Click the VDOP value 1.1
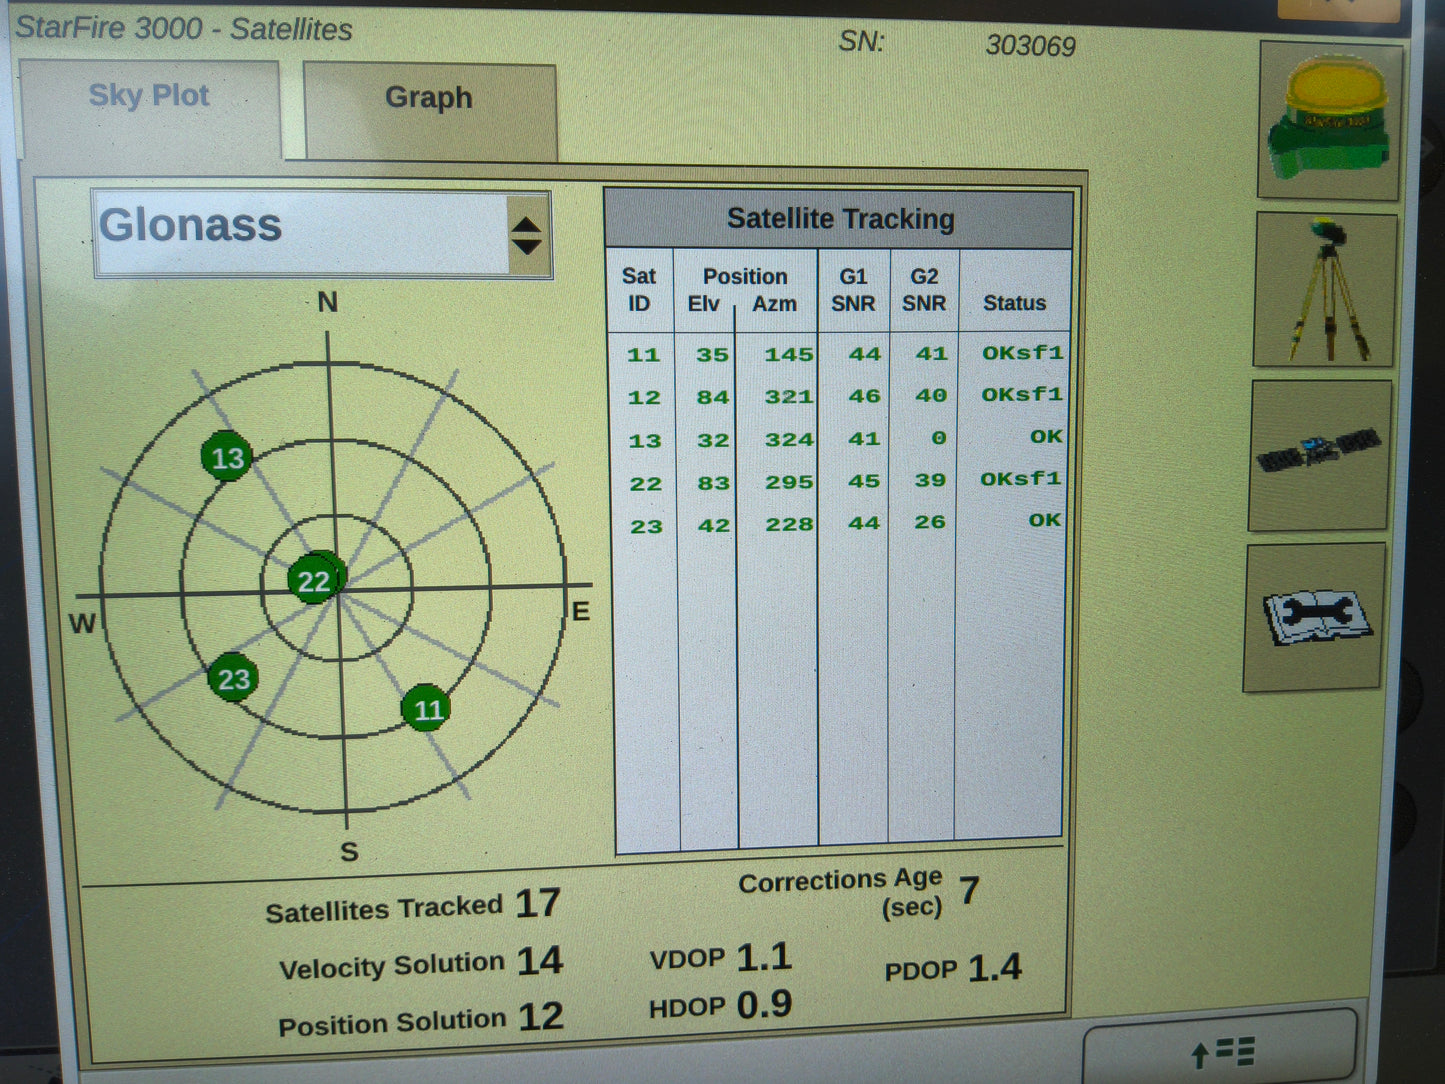The width and height of the screenshot is (1445, 1084). [x=764, y=958]
